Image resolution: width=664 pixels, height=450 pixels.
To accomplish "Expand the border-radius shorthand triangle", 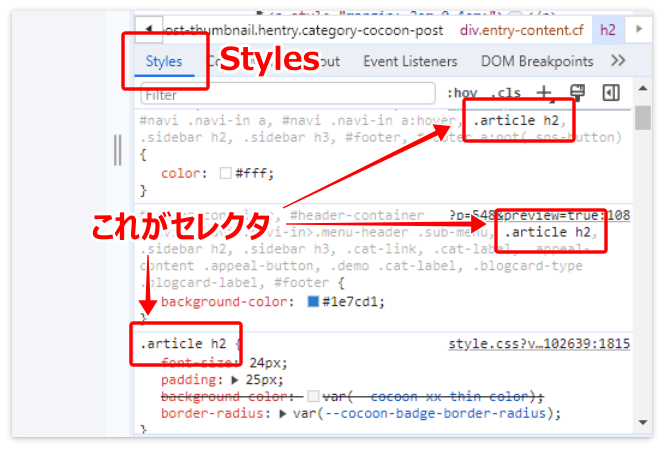I will click(x=283, y=414).
